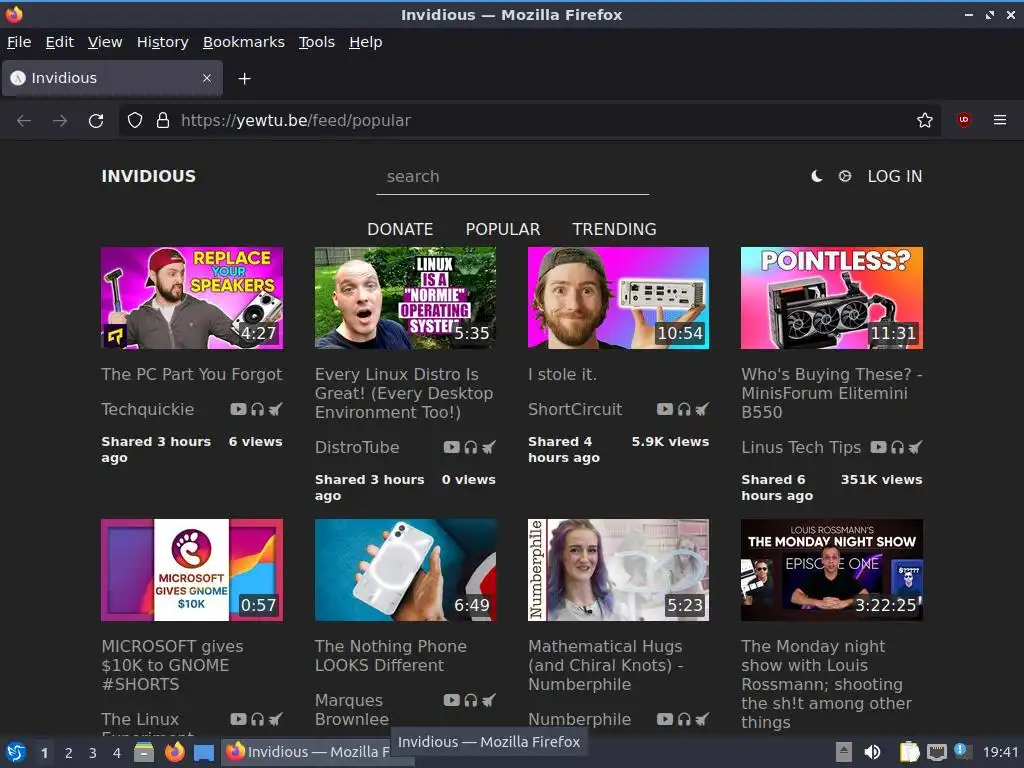Viewport: 1024px width, 768px height.
Task: Click YouTube icon beside ShortCircuit
Action: click(x=665, y=409)
